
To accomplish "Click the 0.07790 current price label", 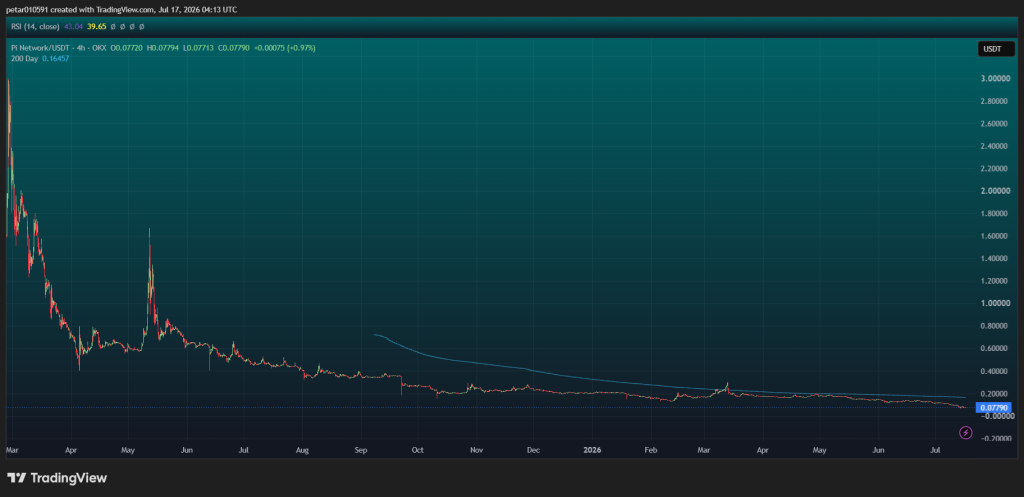I will [993, 408].
